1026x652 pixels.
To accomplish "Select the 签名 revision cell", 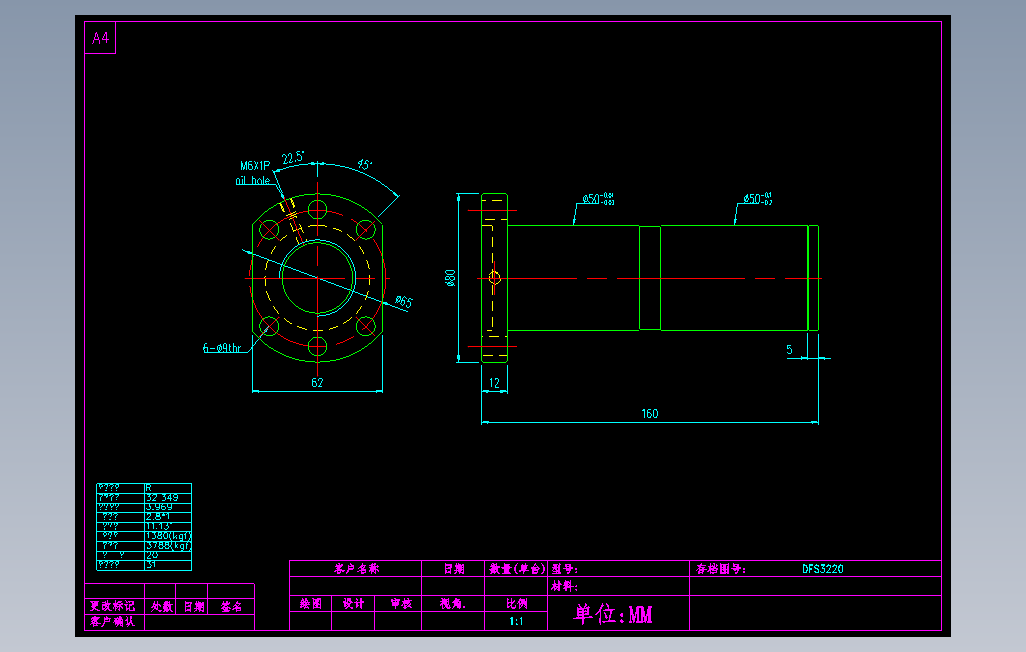I will coord(231,607).
